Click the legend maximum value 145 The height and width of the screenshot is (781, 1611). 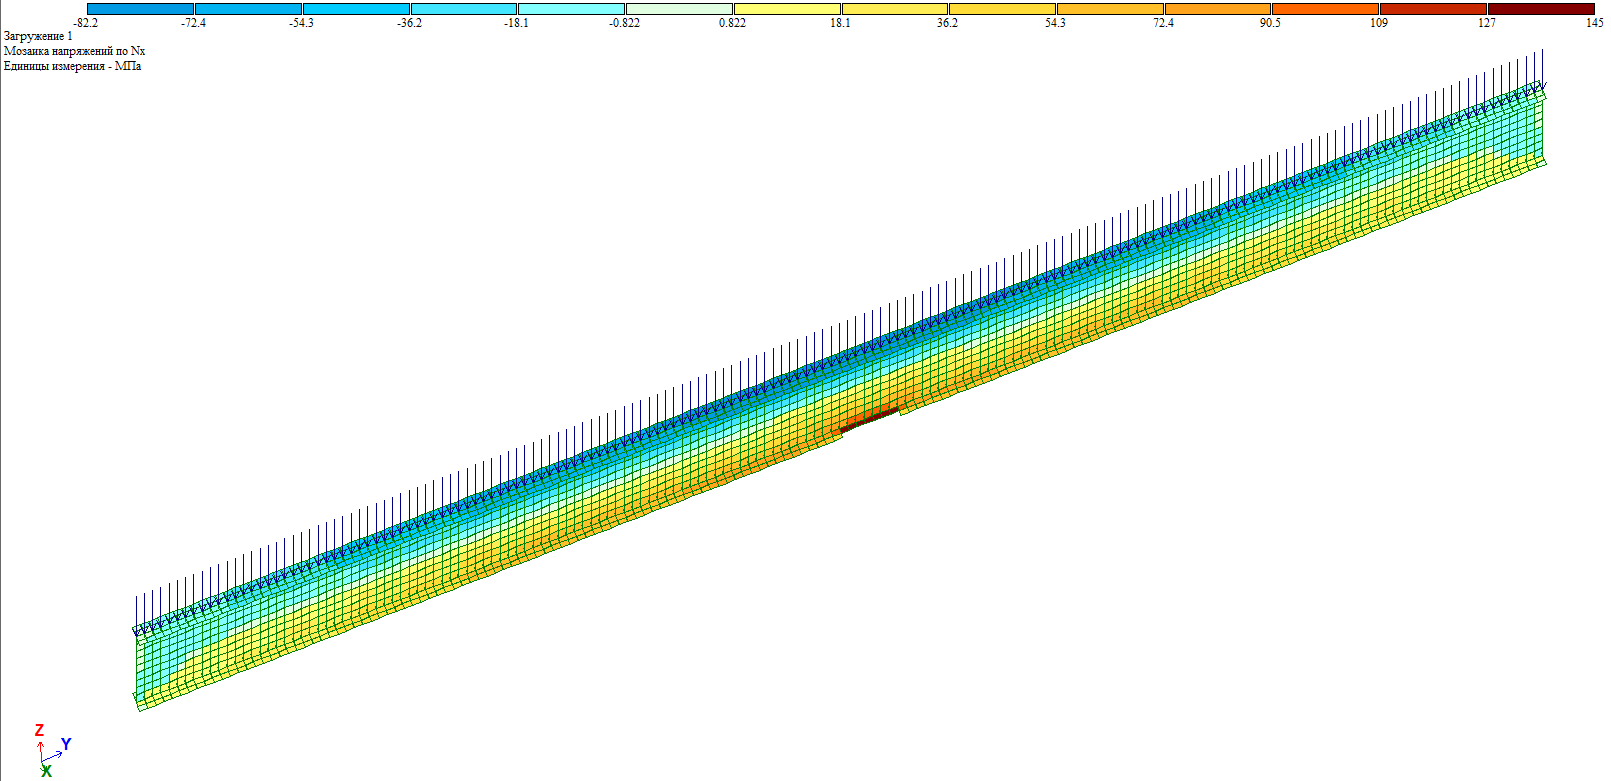point(1594,23)
